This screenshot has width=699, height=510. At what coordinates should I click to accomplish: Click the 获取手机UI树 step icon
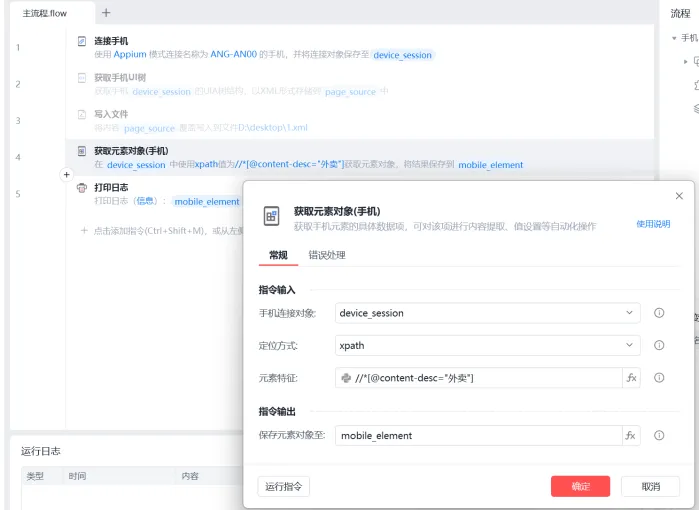pos(82,78)
